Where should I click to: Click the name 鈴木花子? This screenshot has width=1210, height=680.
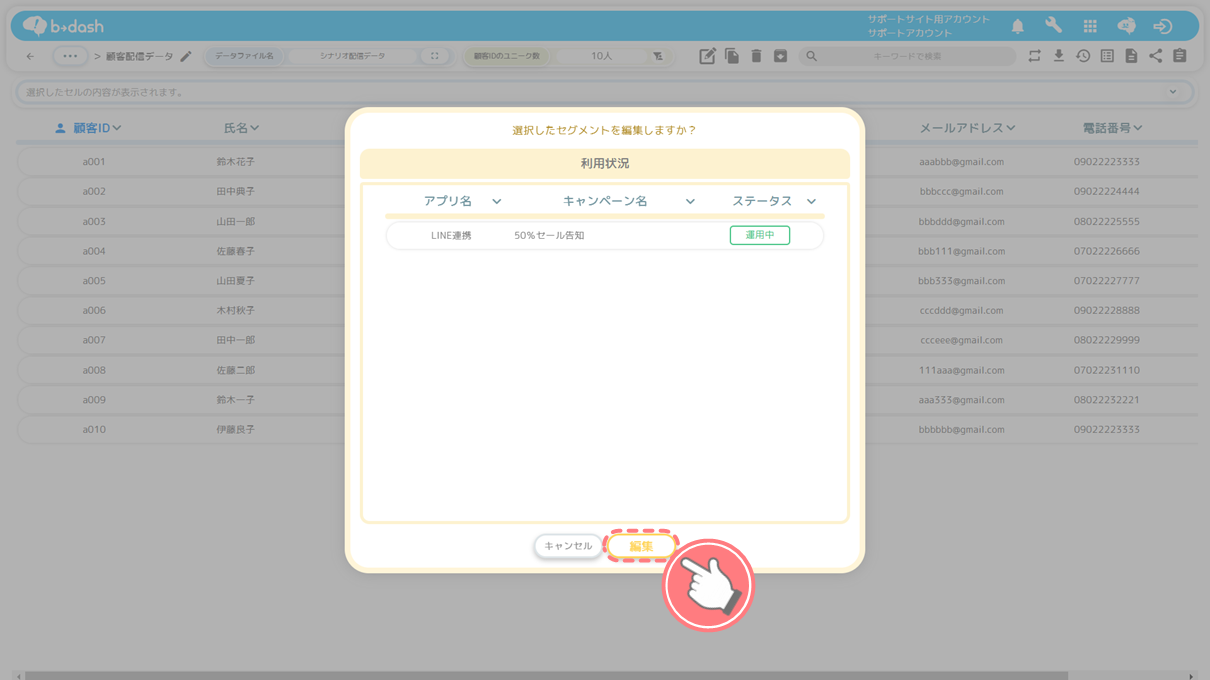(x=236, y=162)
